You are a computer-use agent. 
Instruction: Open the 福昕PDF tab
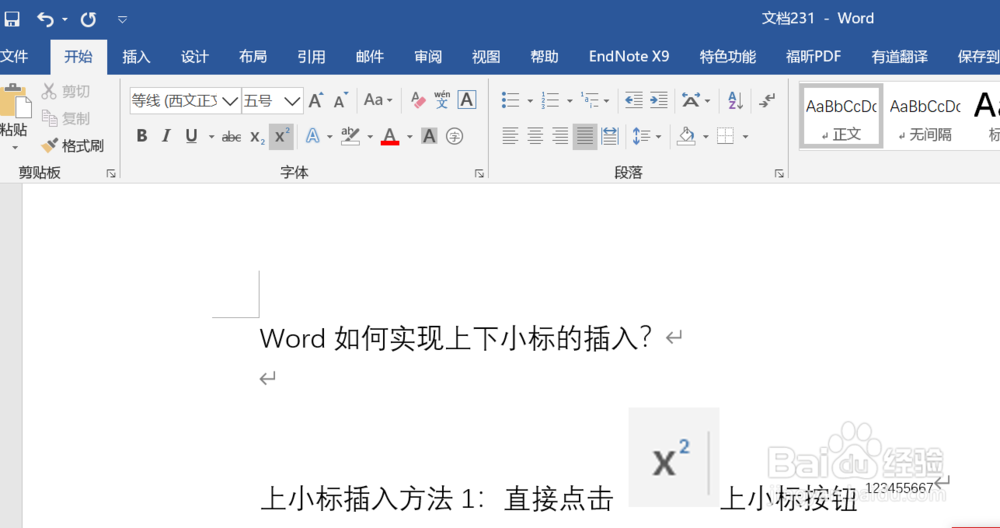pyautogui.click(x=813, y=57)
